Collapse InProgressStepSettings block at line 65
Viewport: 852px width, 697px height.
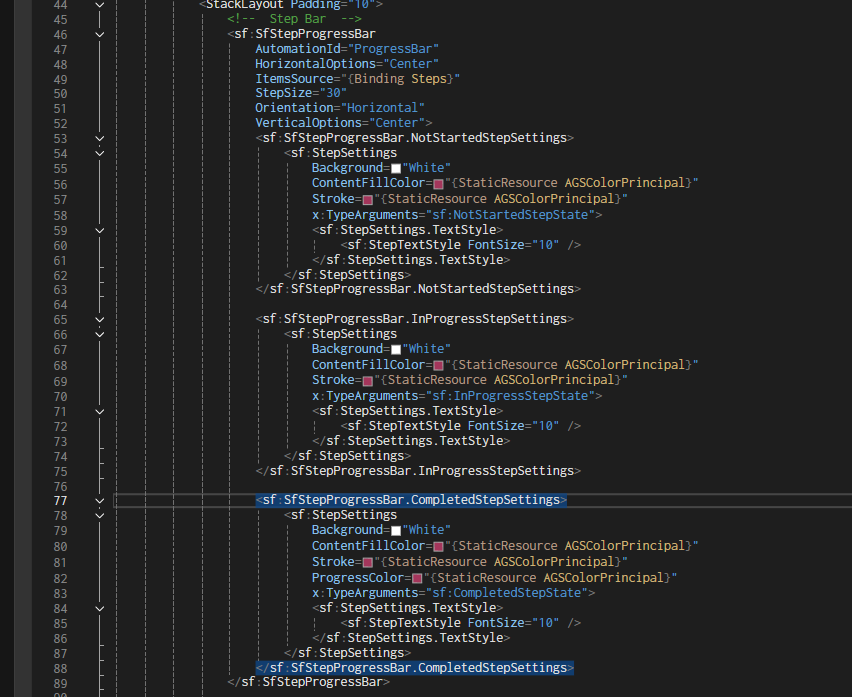(99, 319)
